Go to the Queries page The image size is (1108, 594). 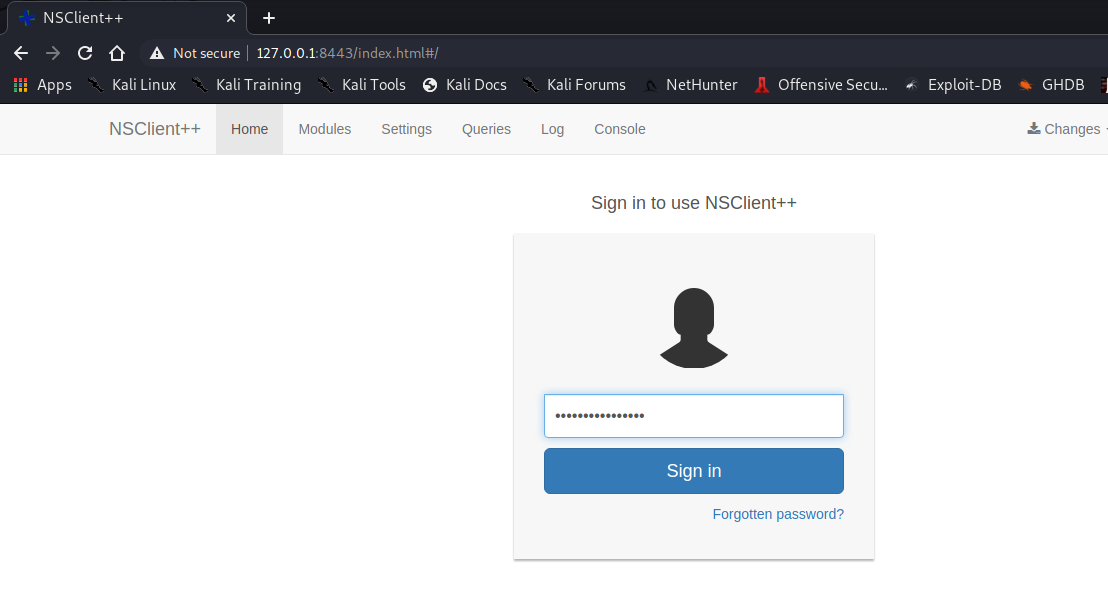(x=486, y=129)
